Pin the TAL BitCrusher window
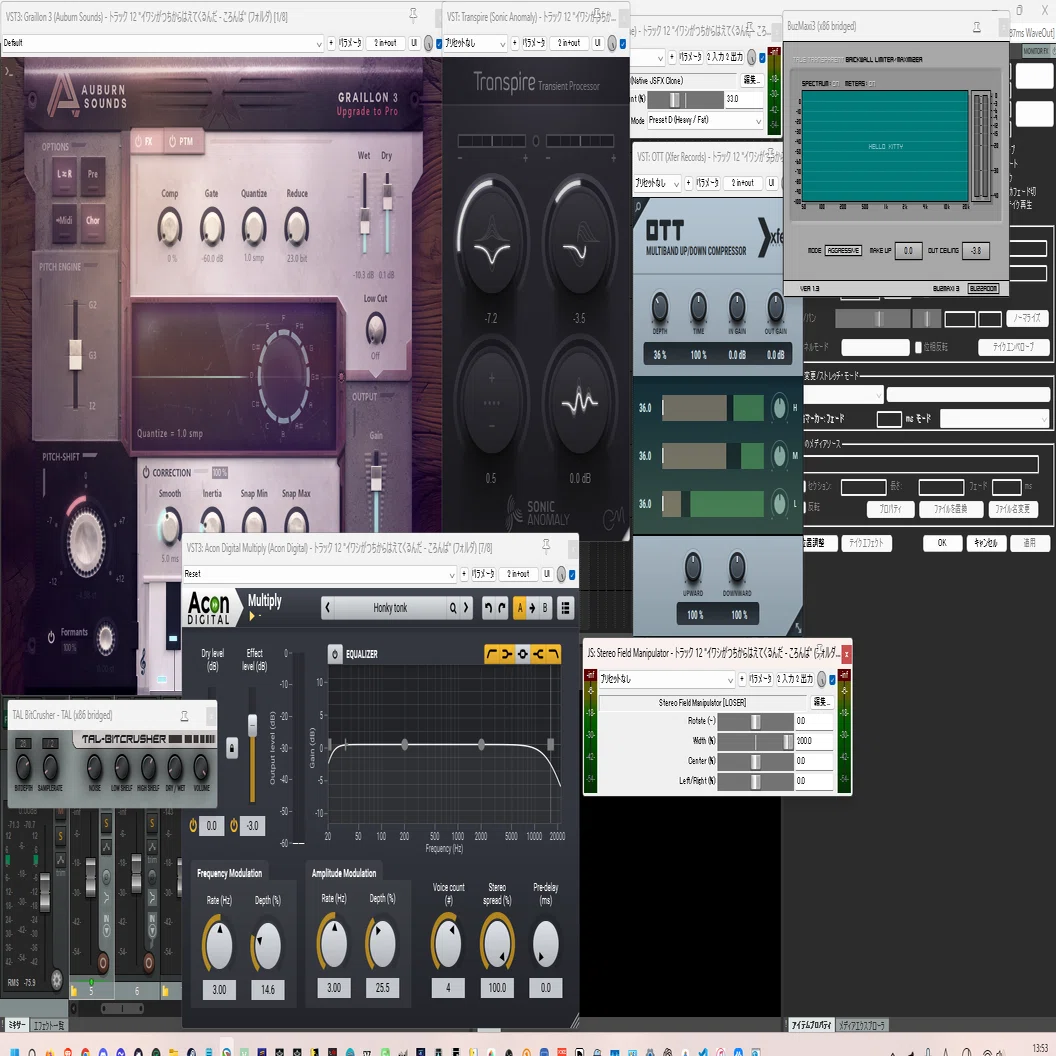This screenshot has width=1056, height=1056. [184, 715]
